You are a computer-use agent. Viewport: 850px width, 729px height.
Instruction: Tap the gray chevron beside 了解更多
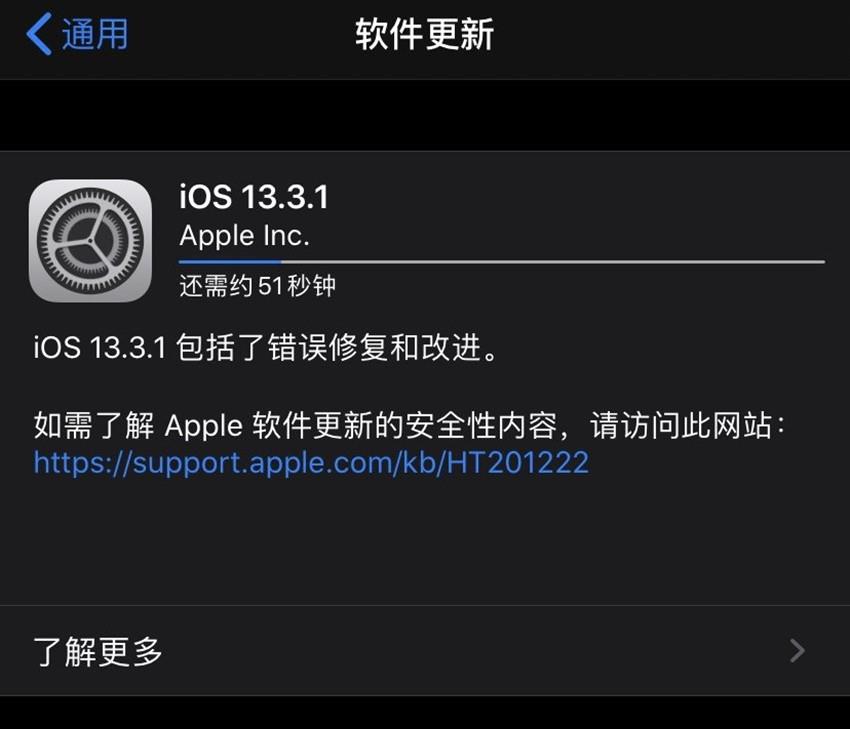pyautogui.click(x=797, y=650)
